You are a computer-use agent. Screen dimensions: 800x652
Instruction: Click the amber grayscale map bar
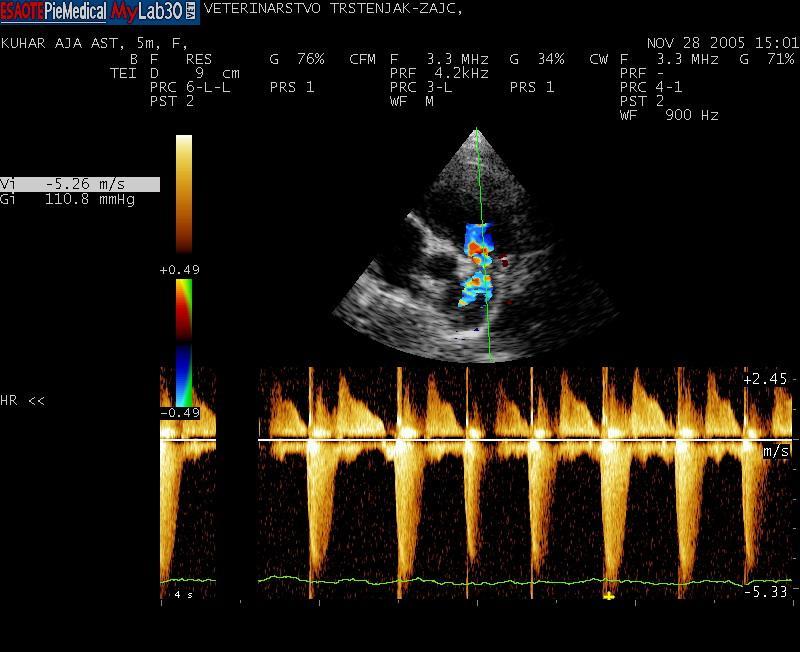184,195
